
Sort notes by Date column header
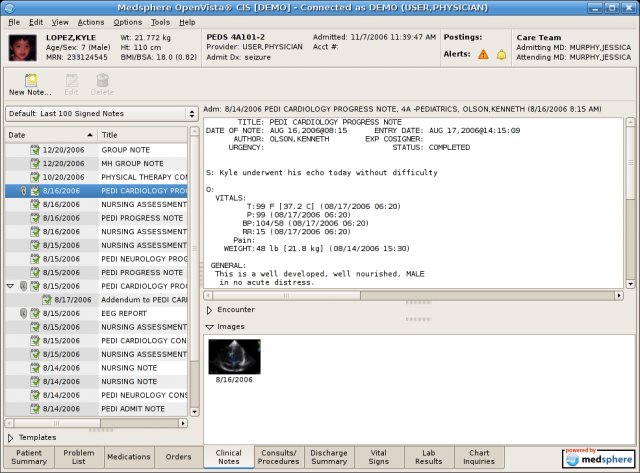click(x=51, y=135)
